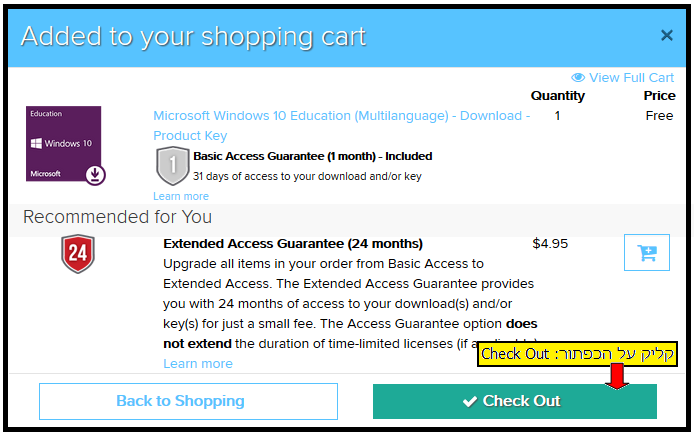
Task: Click the Basic Access Guarantee included text
Action: tap(312, 156)
